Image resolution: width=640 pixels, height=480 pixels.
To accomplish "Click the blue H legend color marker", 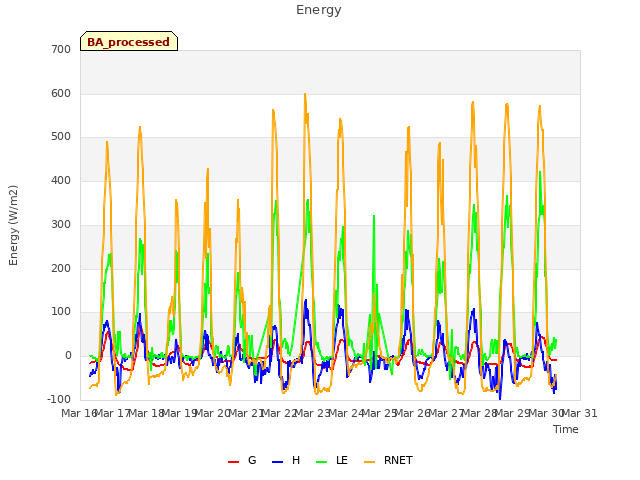I will coord(277,462).
